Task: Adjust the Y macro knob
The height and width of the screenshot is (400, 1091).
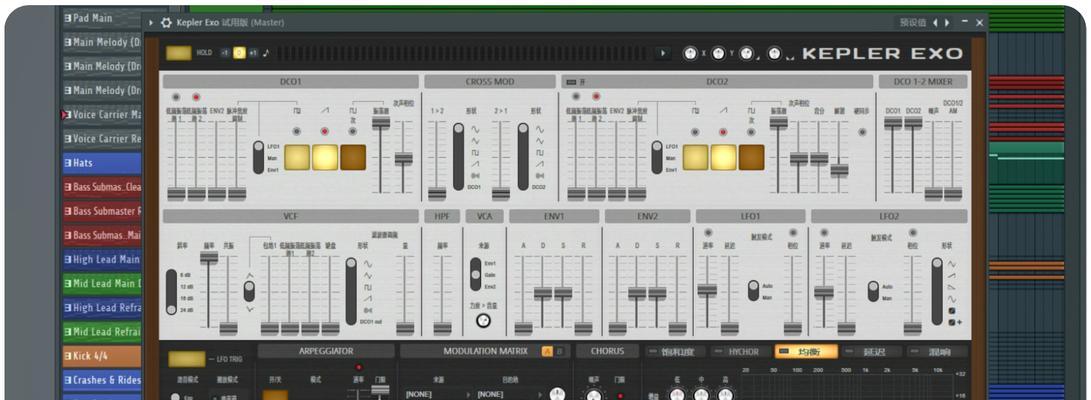Action: coord(719,54)
